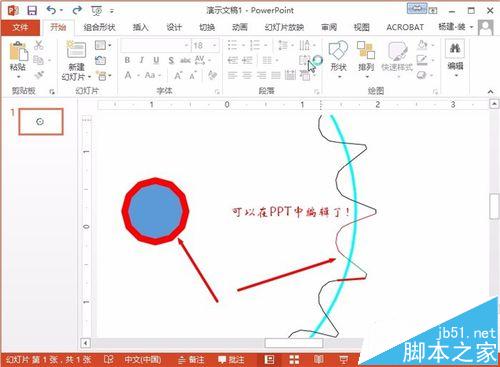Start slideshow from beginning icon in title bar
This screenshot has height=367, width=500.
pos(97,11)
